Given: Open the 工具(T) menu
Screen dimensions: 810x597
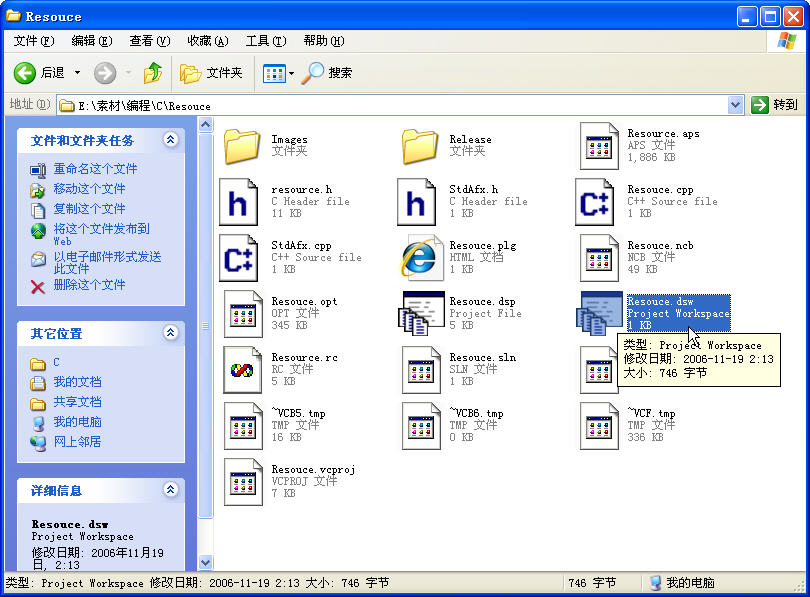Looking at the screenshot, I should [265, 41].
